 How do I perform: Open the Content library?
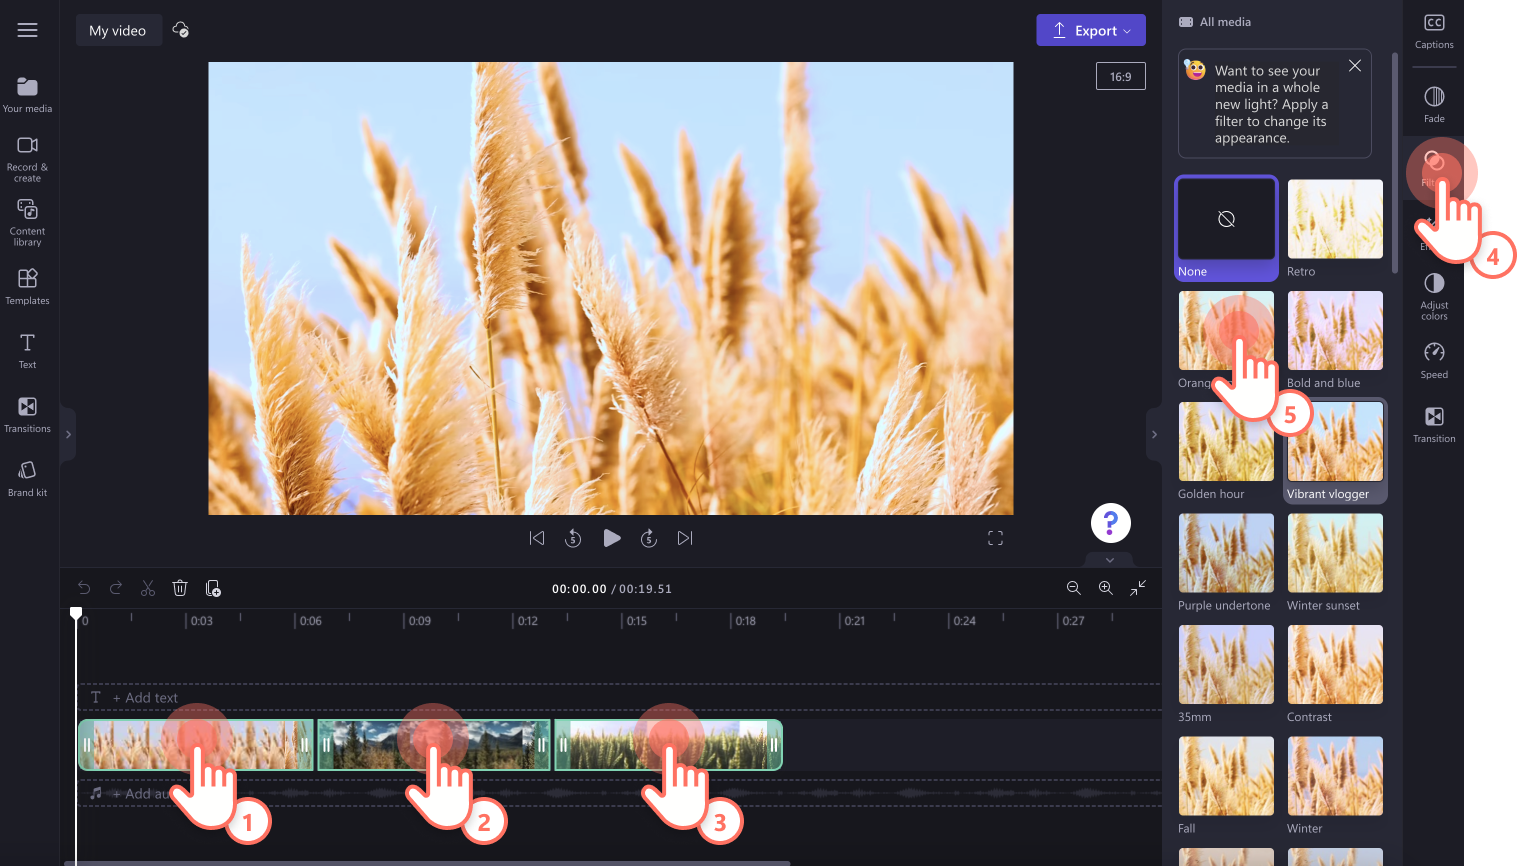tap(27, 222)
